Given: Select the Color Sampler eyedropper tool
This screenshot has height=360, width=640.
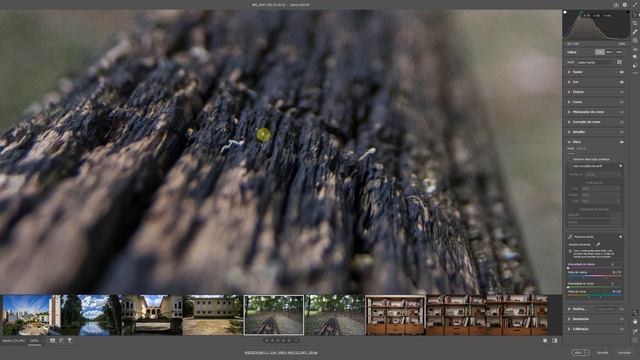Looking at the screenshot, I should pyautogui.click(x=635, y=331).
